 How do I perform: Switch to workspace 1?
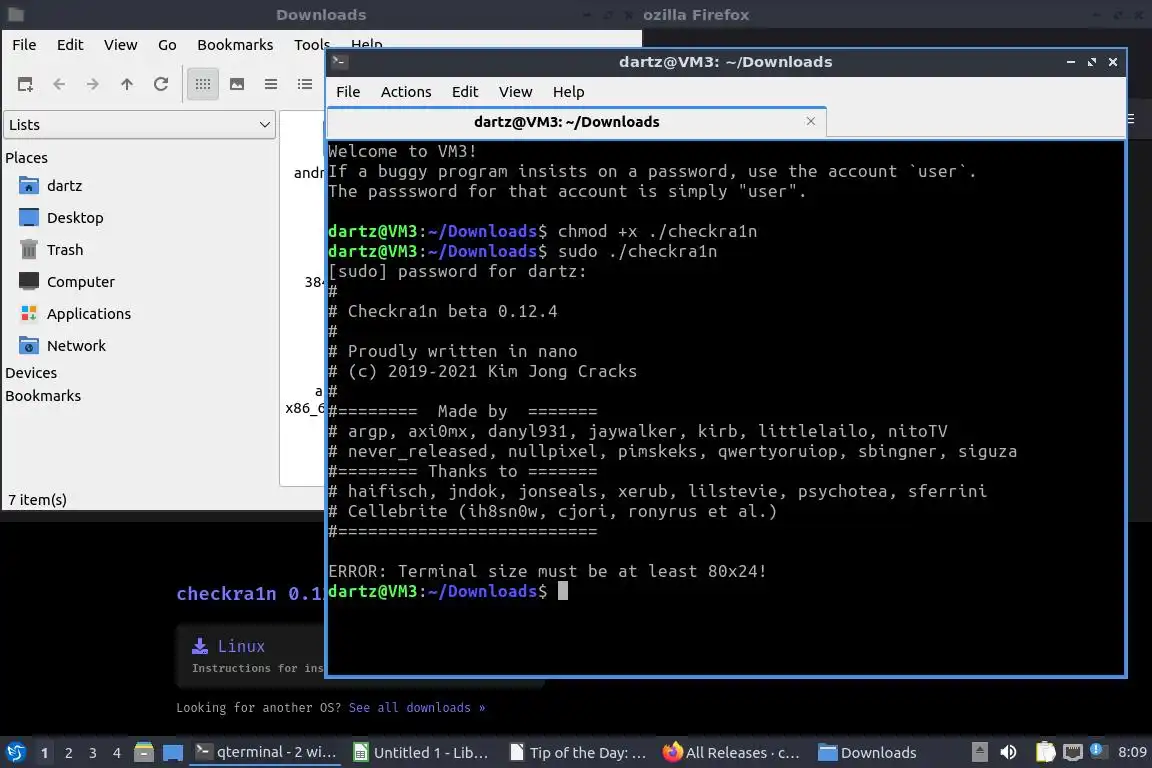click(x=44, y=753)
